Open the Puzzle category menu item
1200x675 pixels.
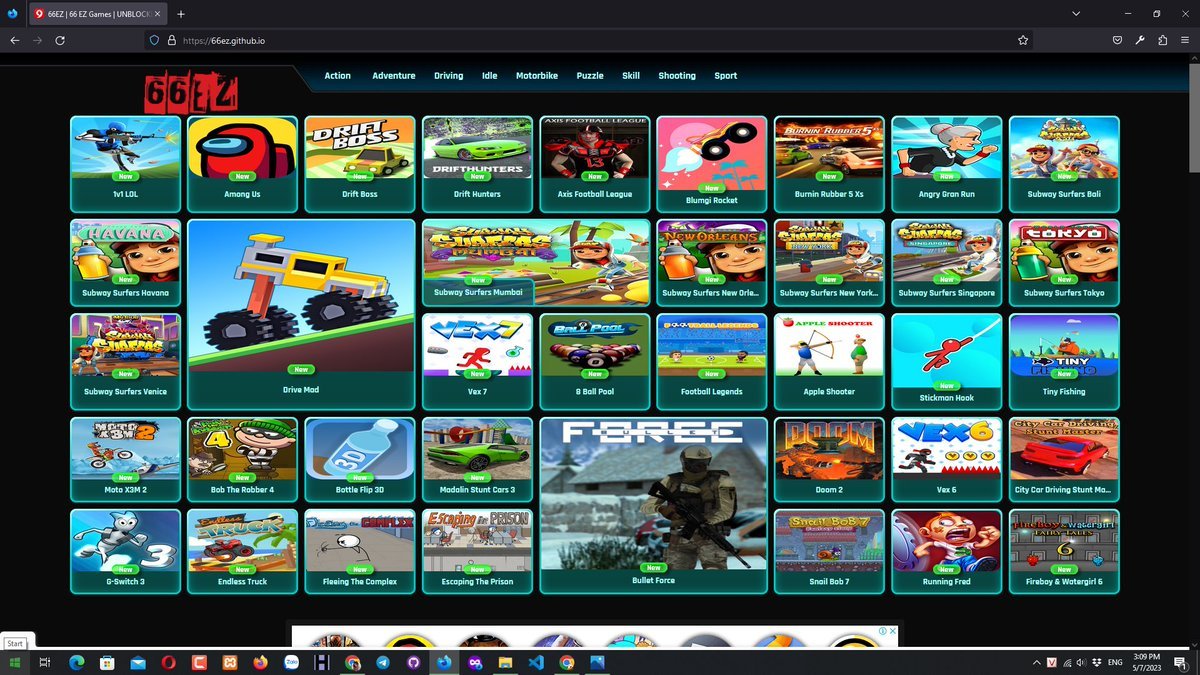(x=589, y=76)
